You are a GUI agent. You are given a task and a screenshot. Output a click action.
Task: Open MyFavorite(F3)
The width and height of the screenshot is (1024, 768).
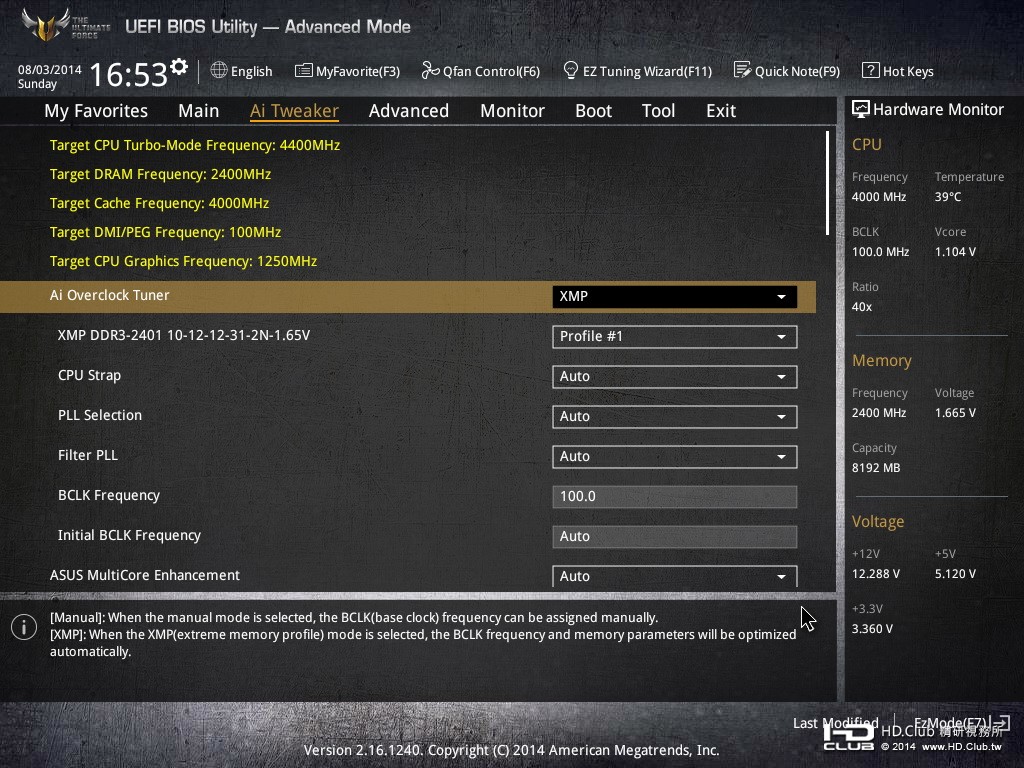(x=347, y=71)
